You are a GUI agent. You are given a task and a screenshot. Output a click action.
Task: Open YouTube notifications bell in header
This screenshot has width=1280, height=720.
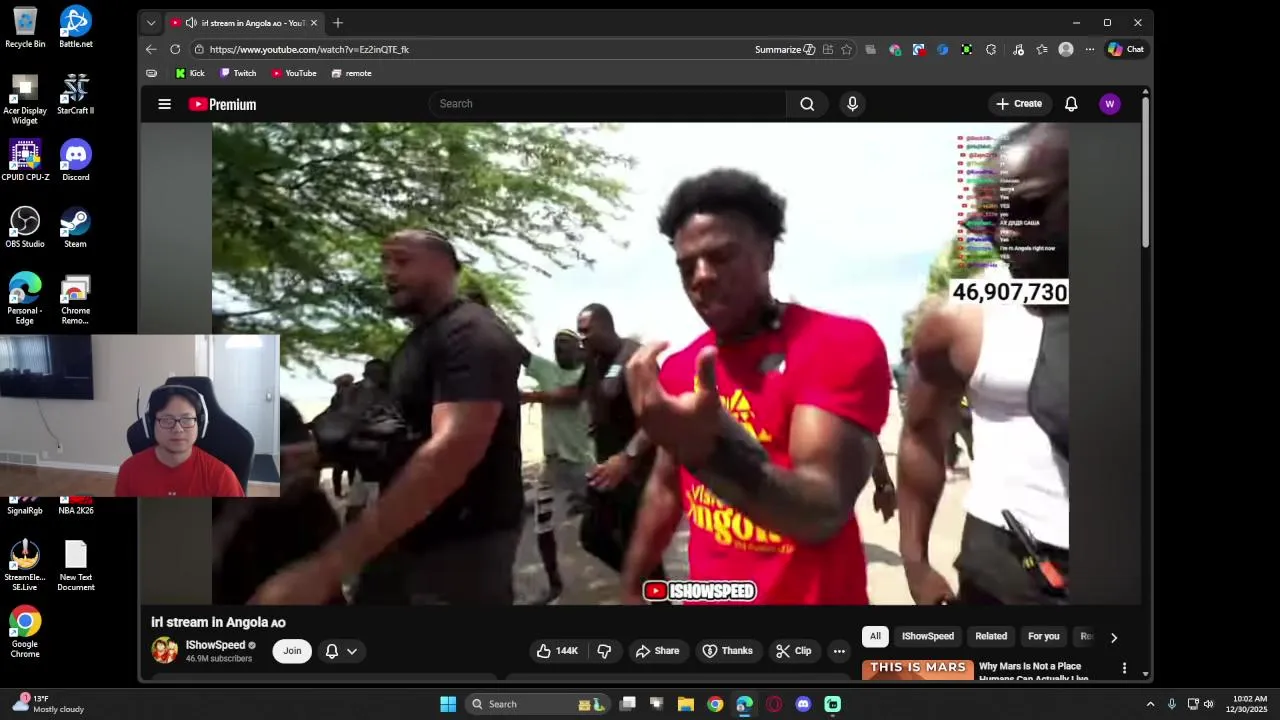tap(1071, 104)
